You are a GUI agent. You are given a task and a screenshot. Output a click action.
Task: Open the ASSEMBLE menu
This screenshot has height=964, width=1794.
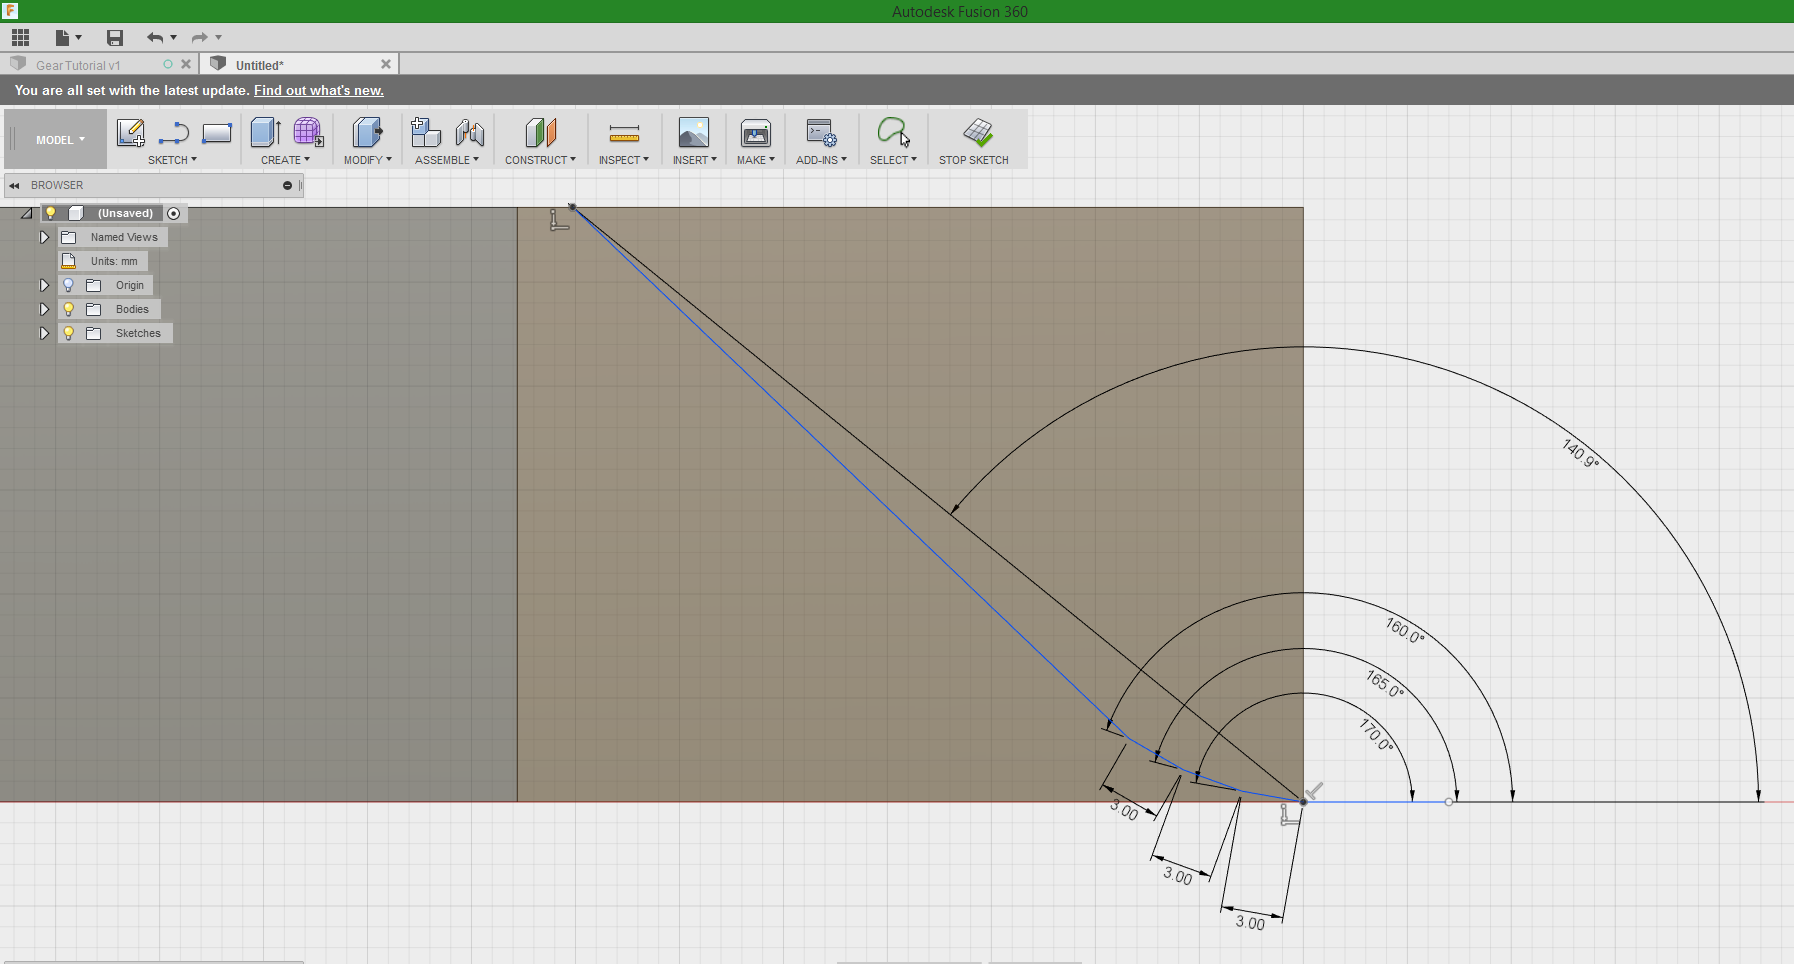(x=447, y=160)
